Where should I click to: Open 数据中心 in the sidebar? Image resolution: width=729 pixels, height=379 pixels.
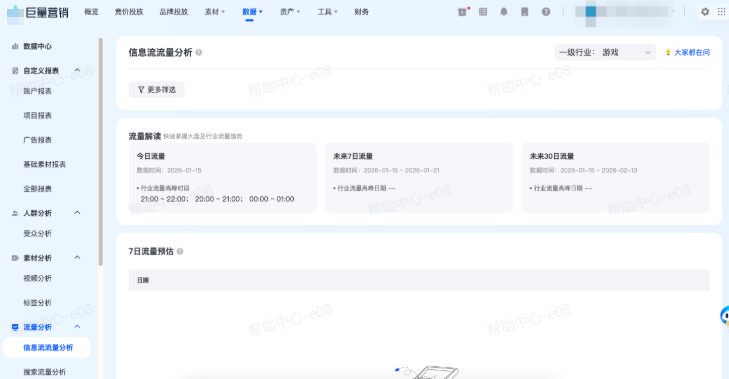38,47
